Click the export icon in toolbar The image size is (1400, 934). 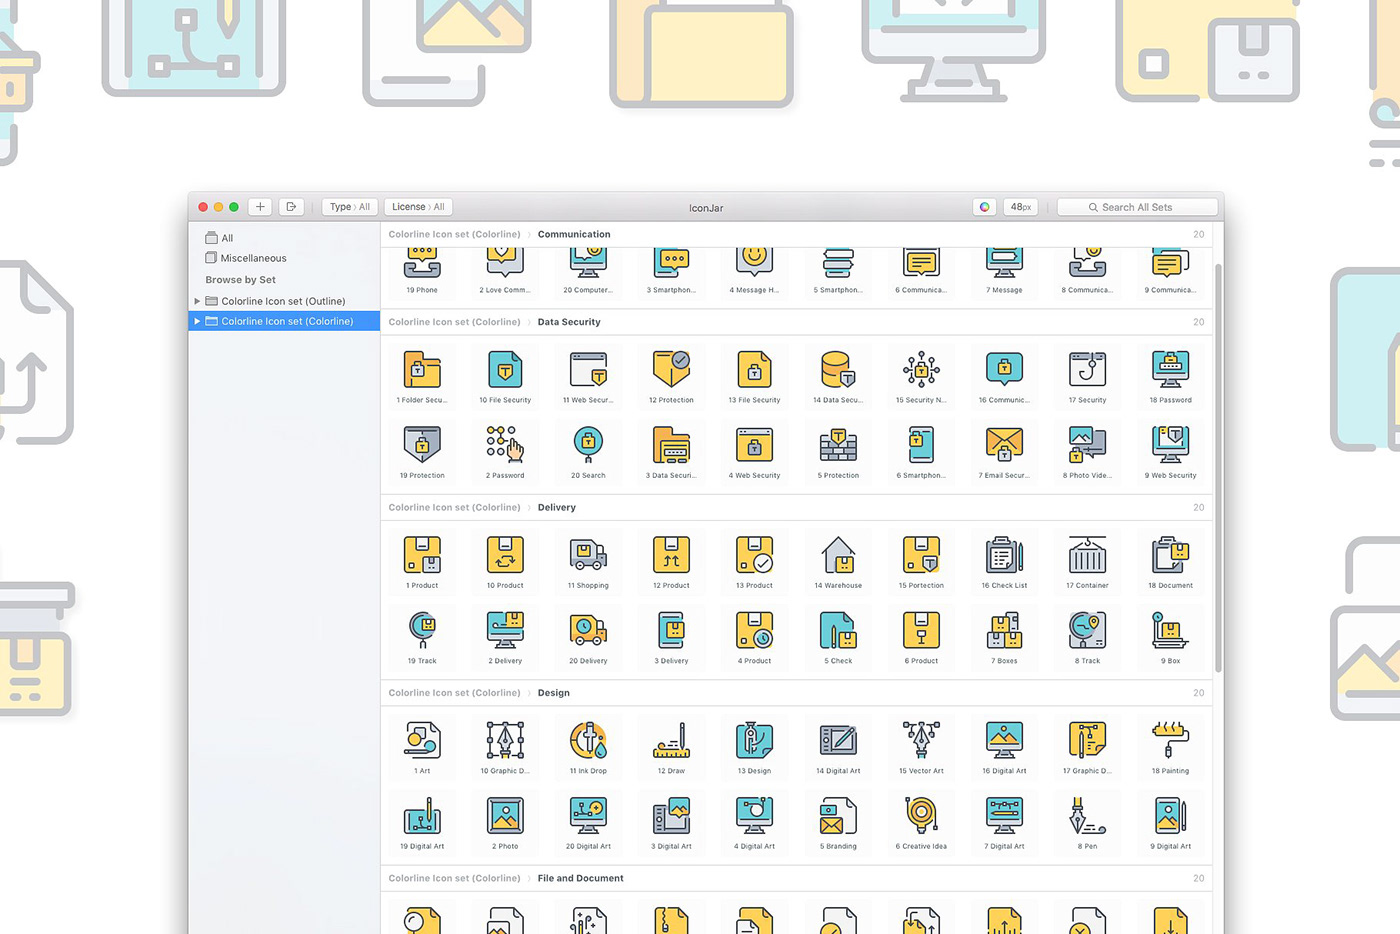[291, 207]
